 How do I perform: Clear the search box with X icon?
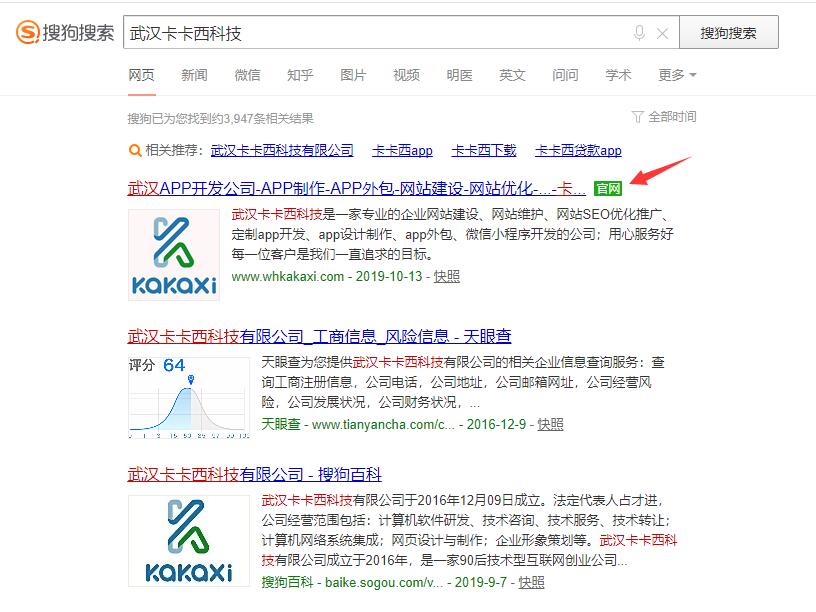coord(662,34)
